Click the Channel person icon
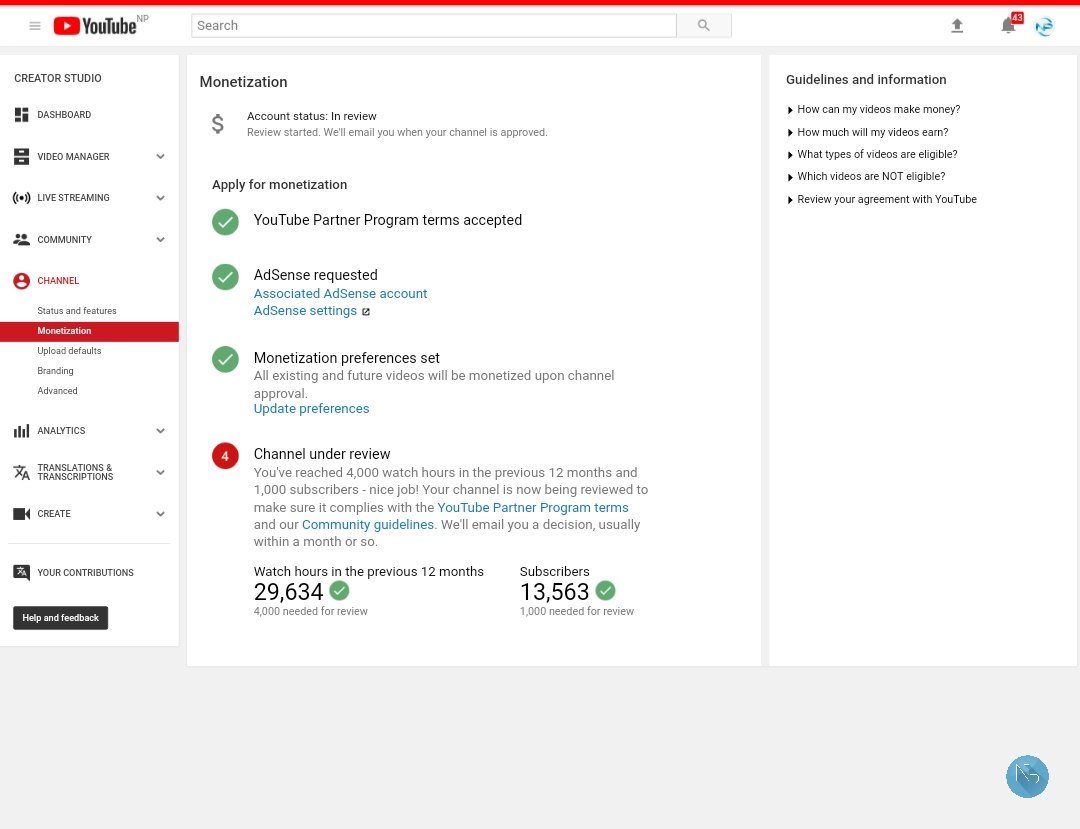Viewport: 1080px width, 829px height. tap(21, 280)
